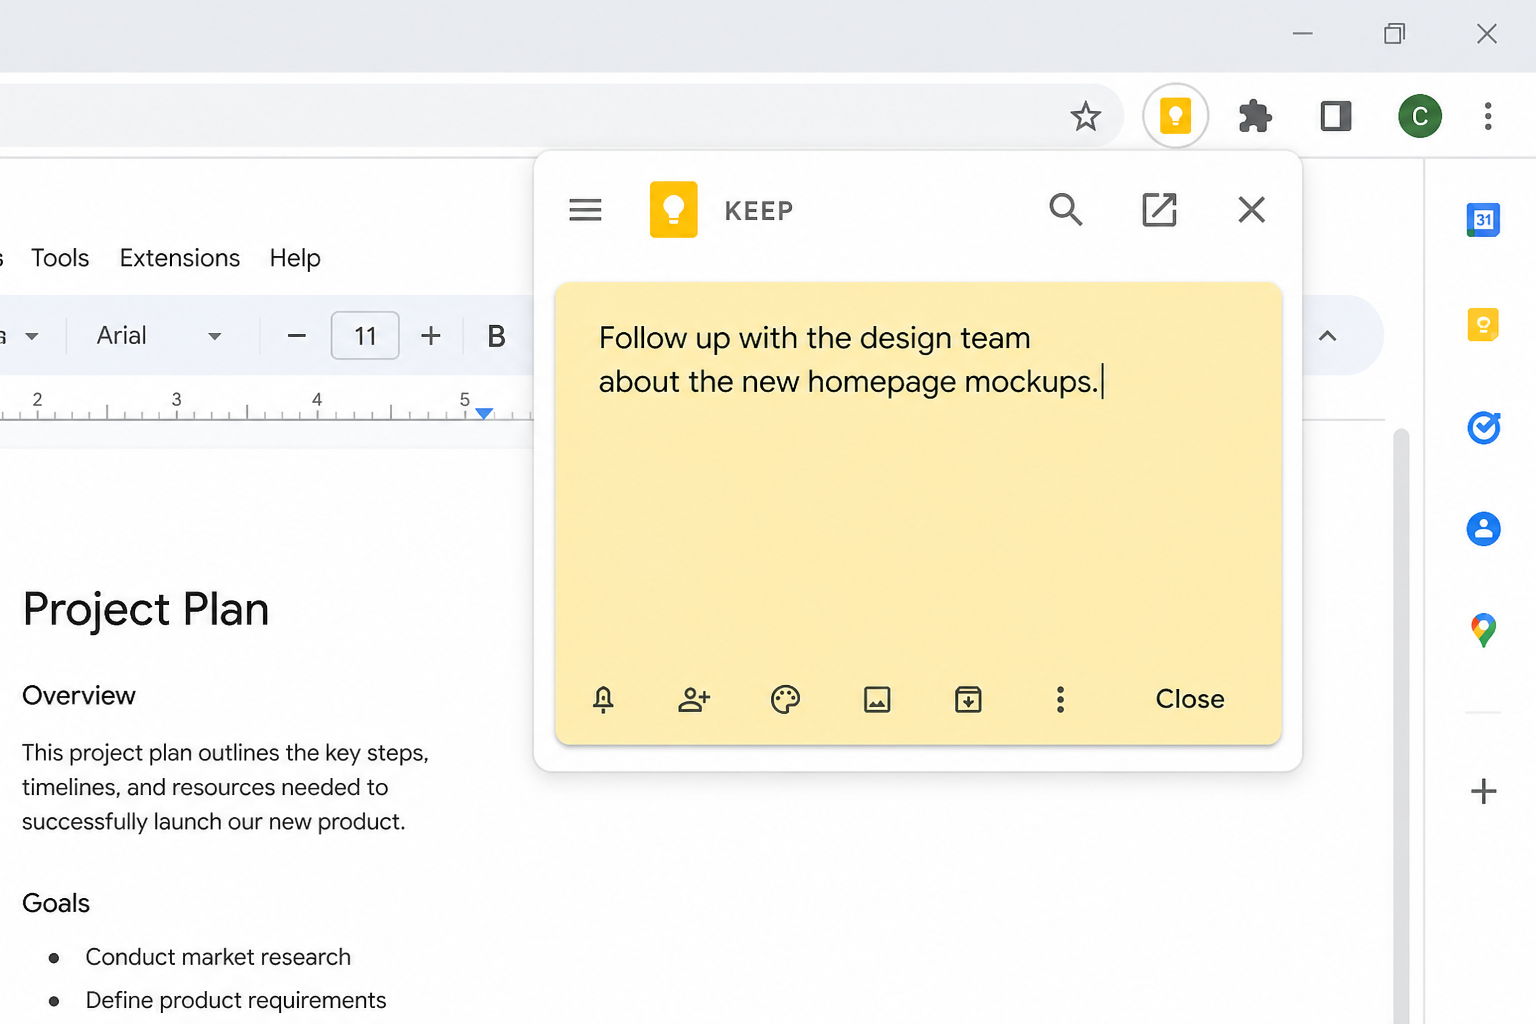Open Google Calendar in the side panel
Image resolution: width=1536 pixels, height=1024 pixels.
coord(1483,220)
